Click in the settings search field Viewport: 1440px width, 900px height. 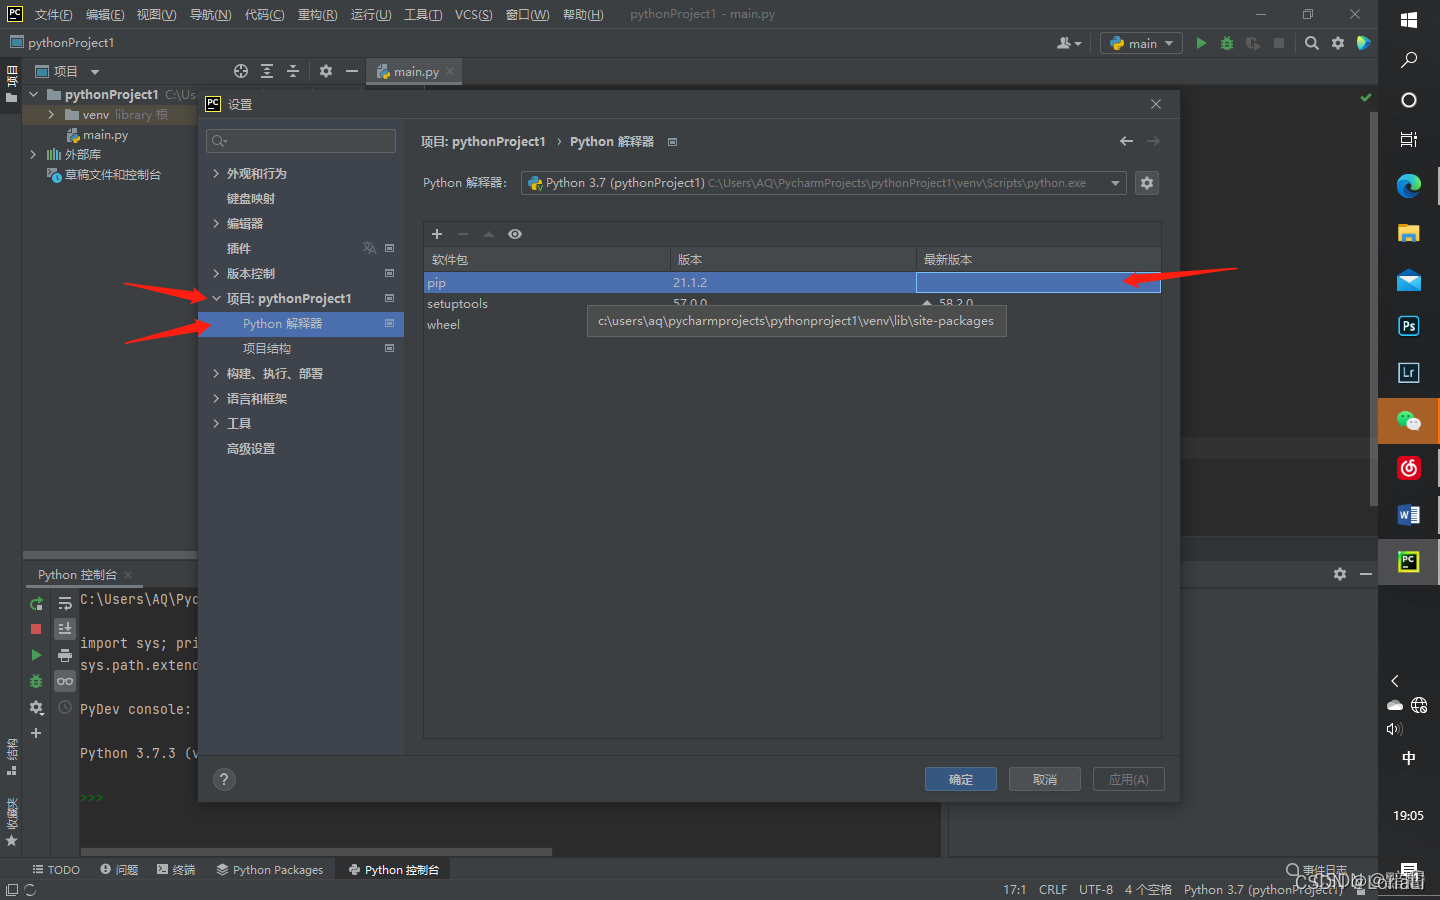tap(301, 141)
